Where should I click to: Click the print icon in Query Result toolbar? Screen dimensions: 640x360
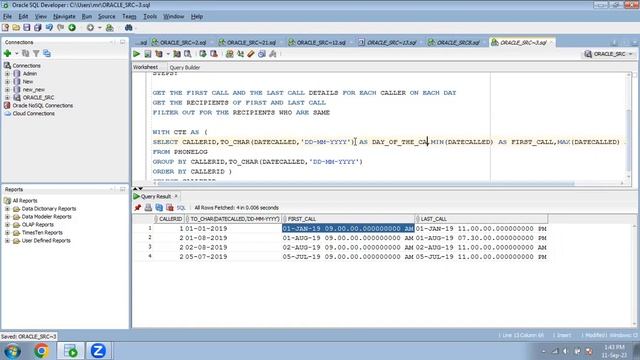click(x=148, y=208)
